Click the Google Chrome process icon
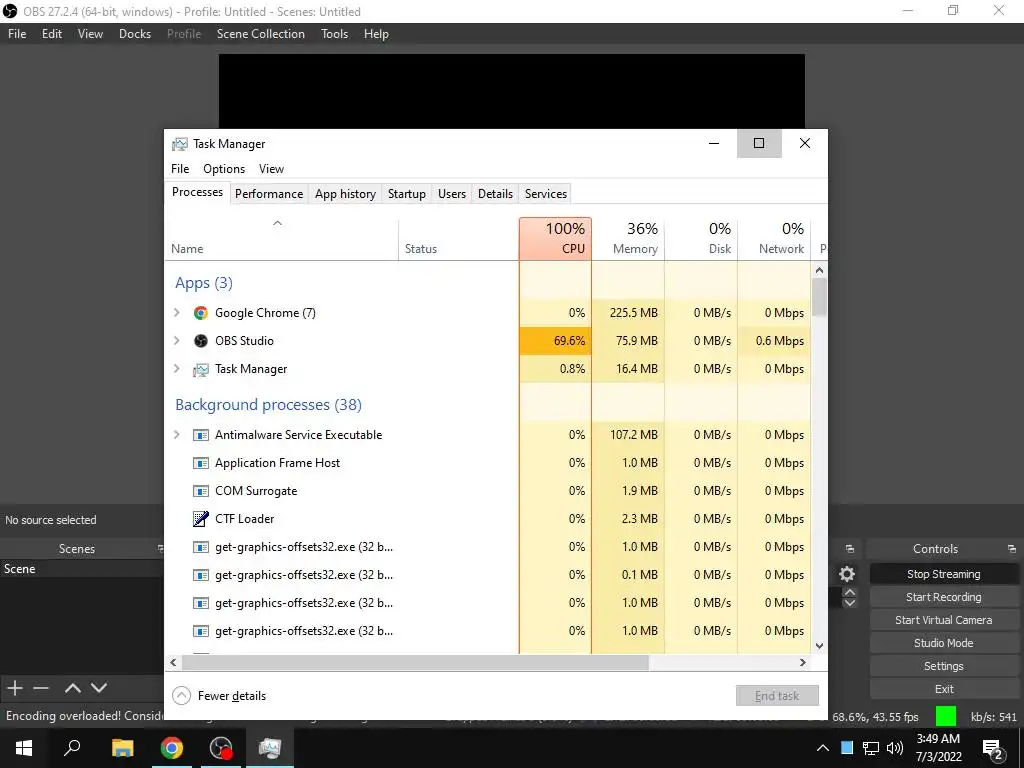 pyautogui.click(x=200, y=313)
